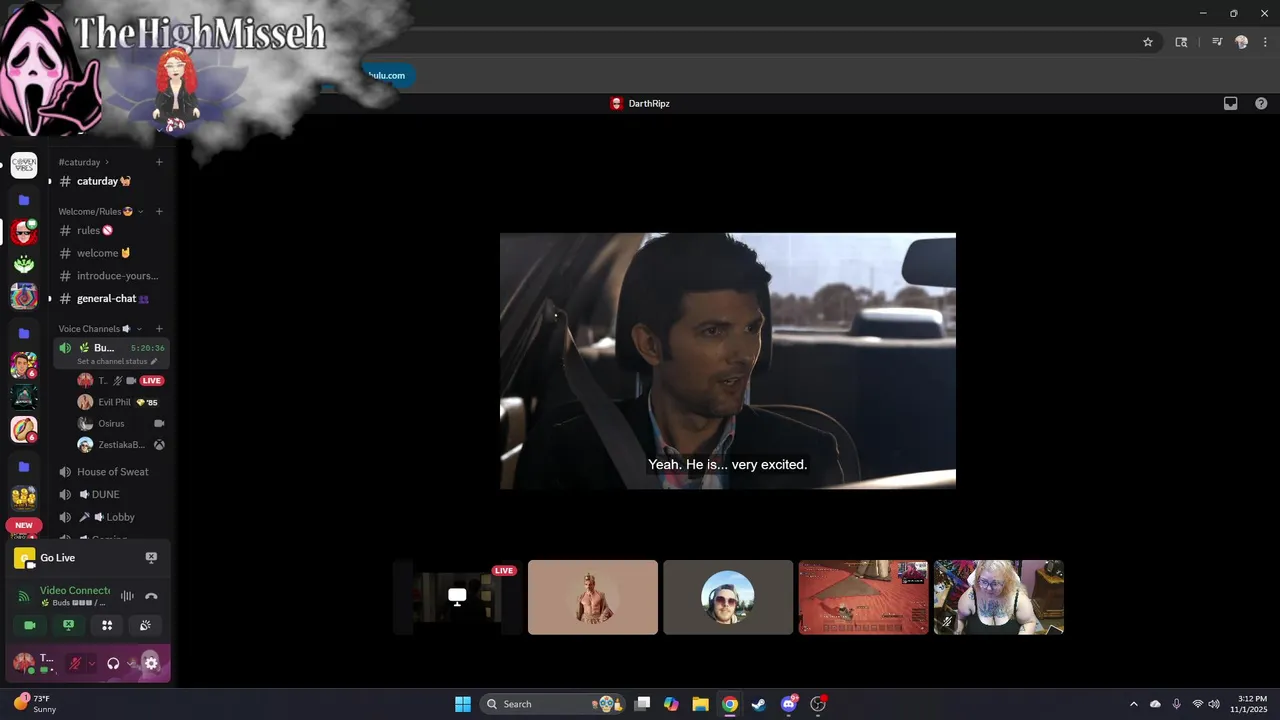Open Discord taskbar icon with badge
The image size is (1280, 720).
click(789, 703)
